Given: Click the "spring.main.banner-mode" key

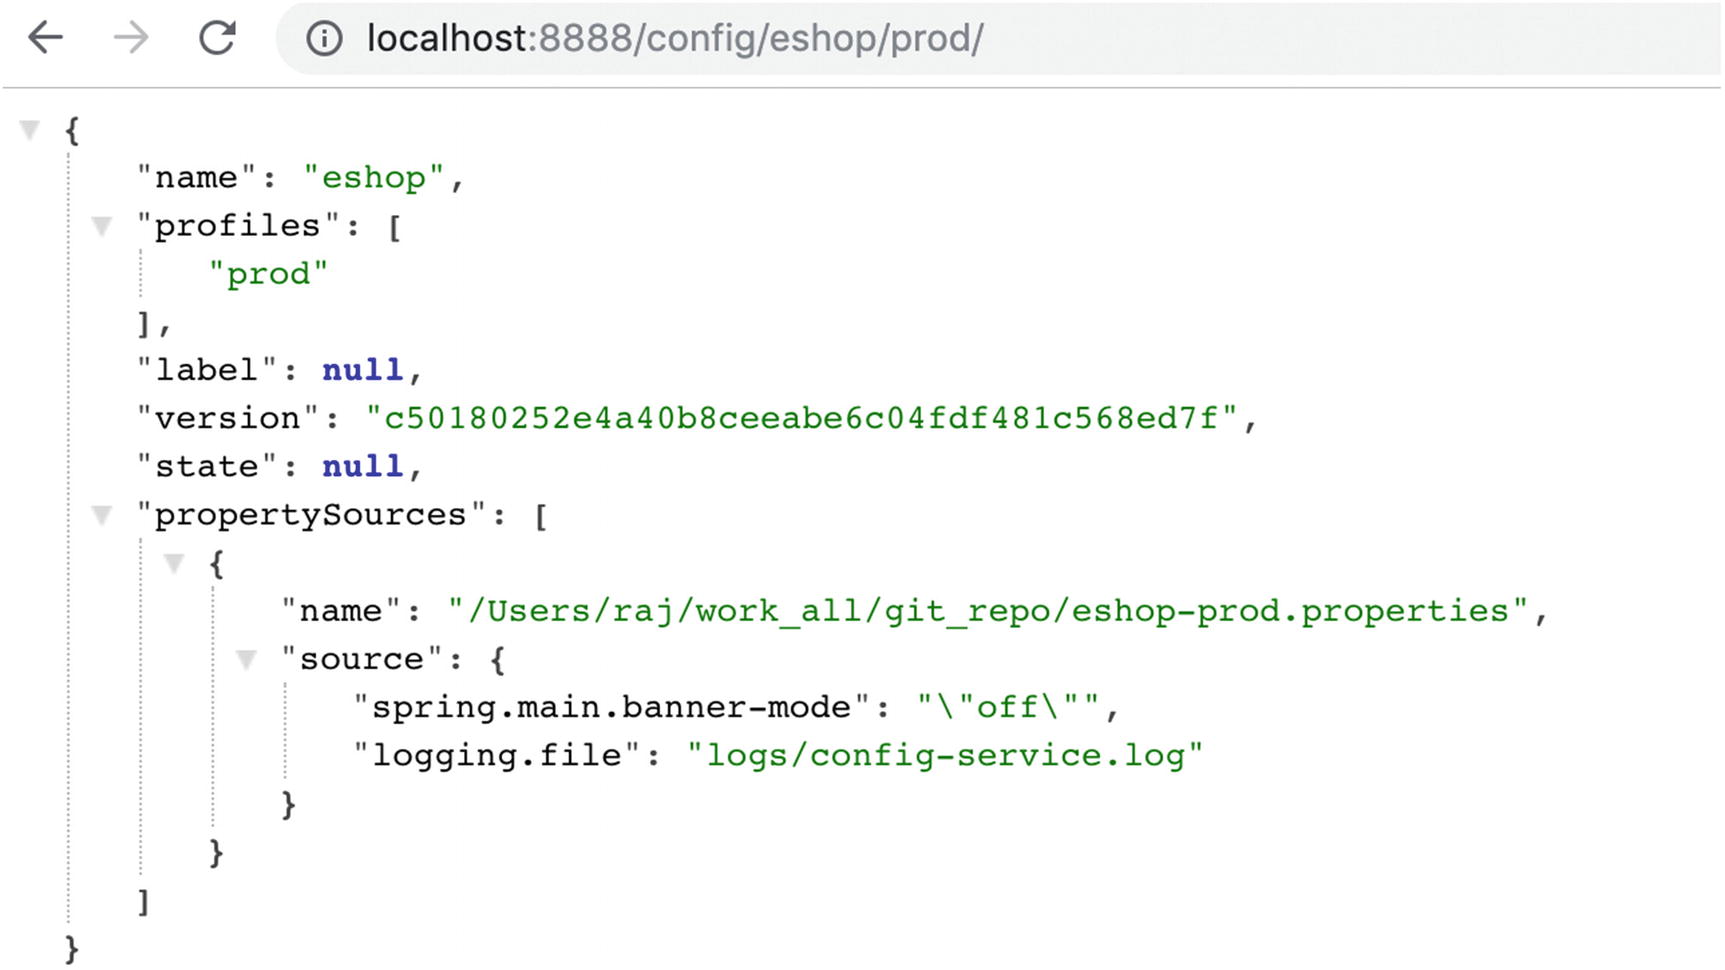Looking at the screenshot, I should (x=611, y=707).
